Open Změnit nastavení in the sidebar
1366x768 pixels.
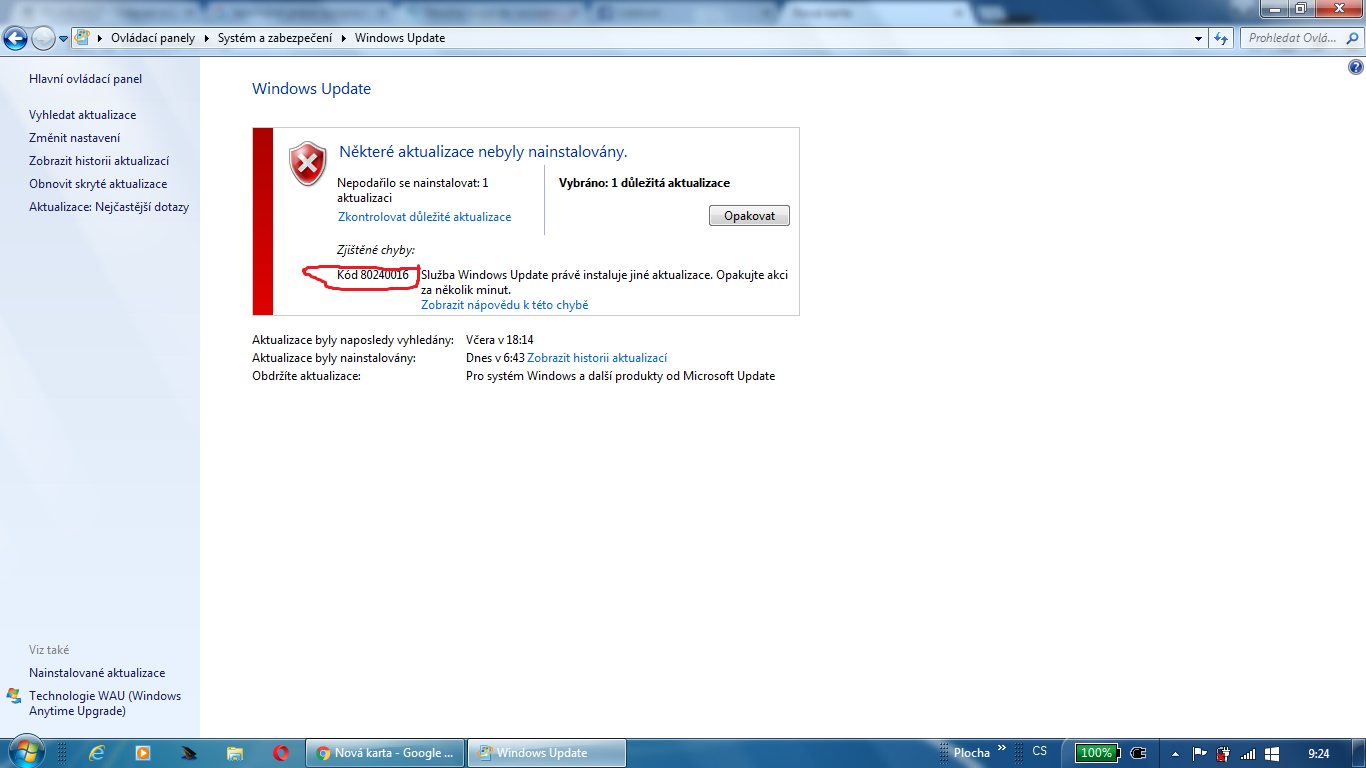75,138
